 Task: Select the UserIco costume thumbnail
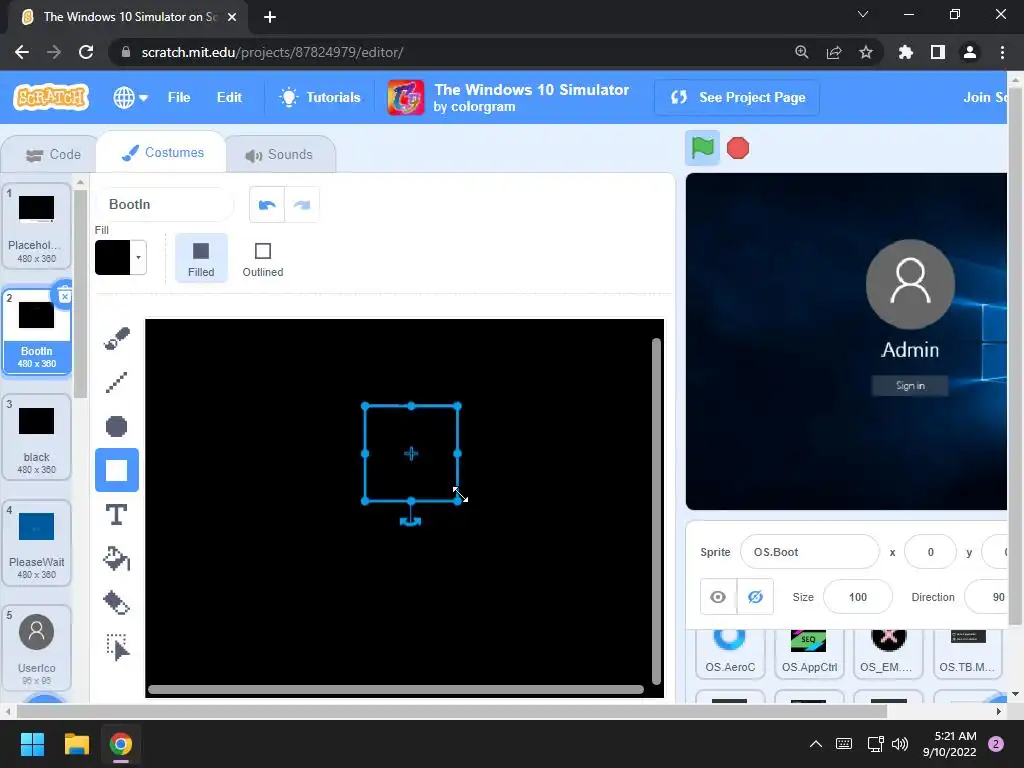37,648
